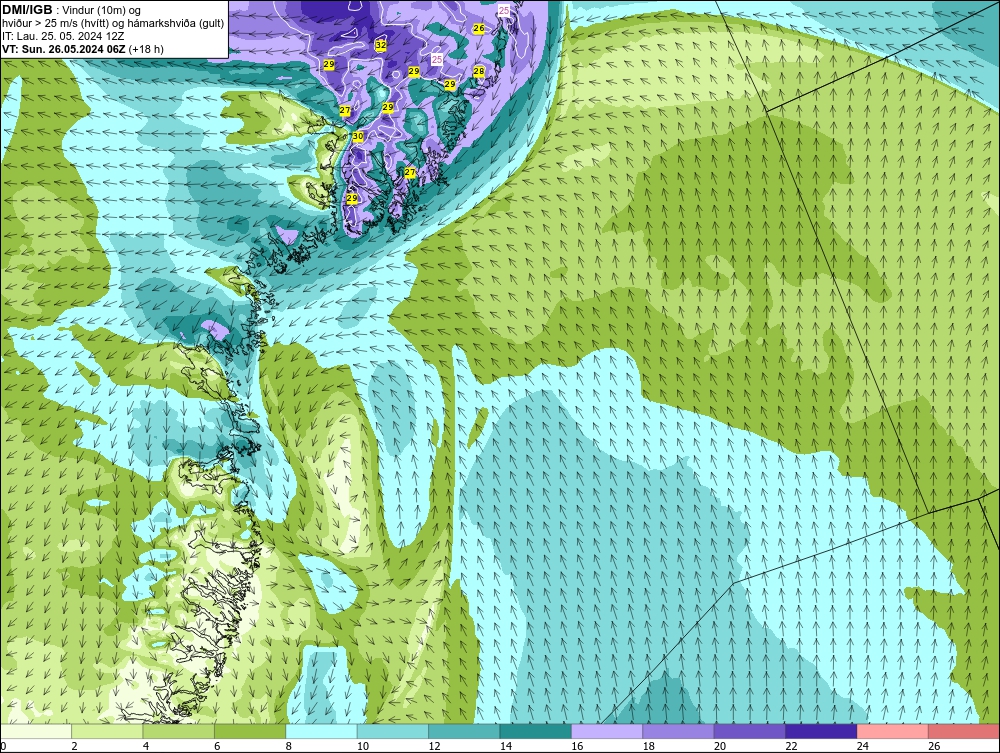Click the '6' label on the legend scale
1000x753 pixels.
(x=217, y=746)
